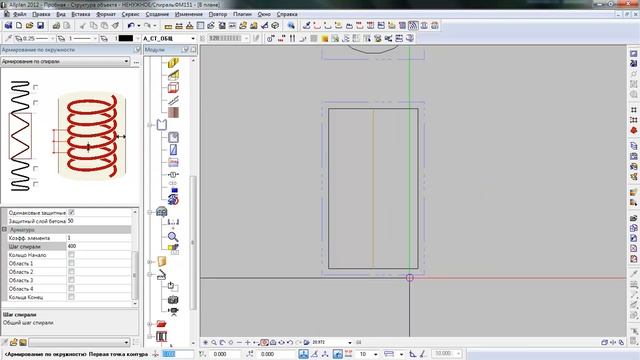
Task: Tick the top checkbox beside spiral diagram
Action: (36, 87)
